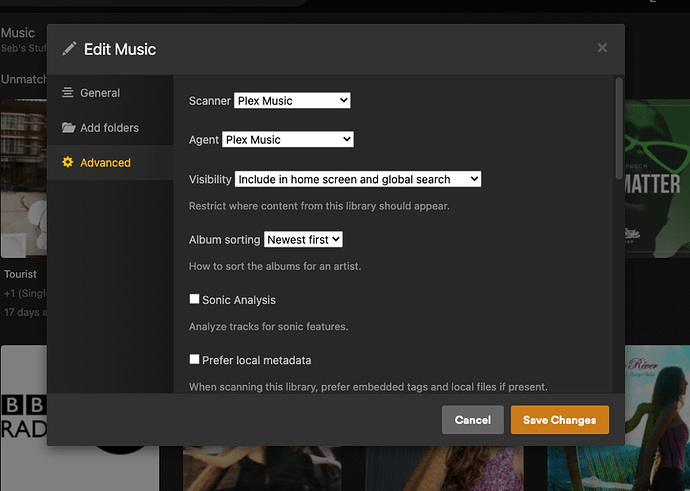
Task: Click the Advanced gear icon
Action: click(x=68, y=163)
